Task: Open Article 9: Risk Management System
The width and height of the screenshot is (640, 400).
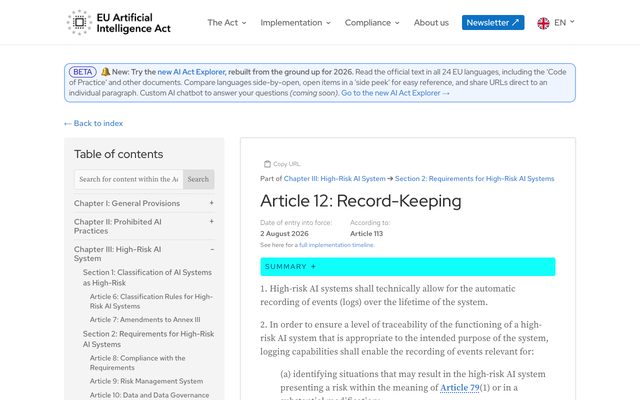Action: coord(147,381)
